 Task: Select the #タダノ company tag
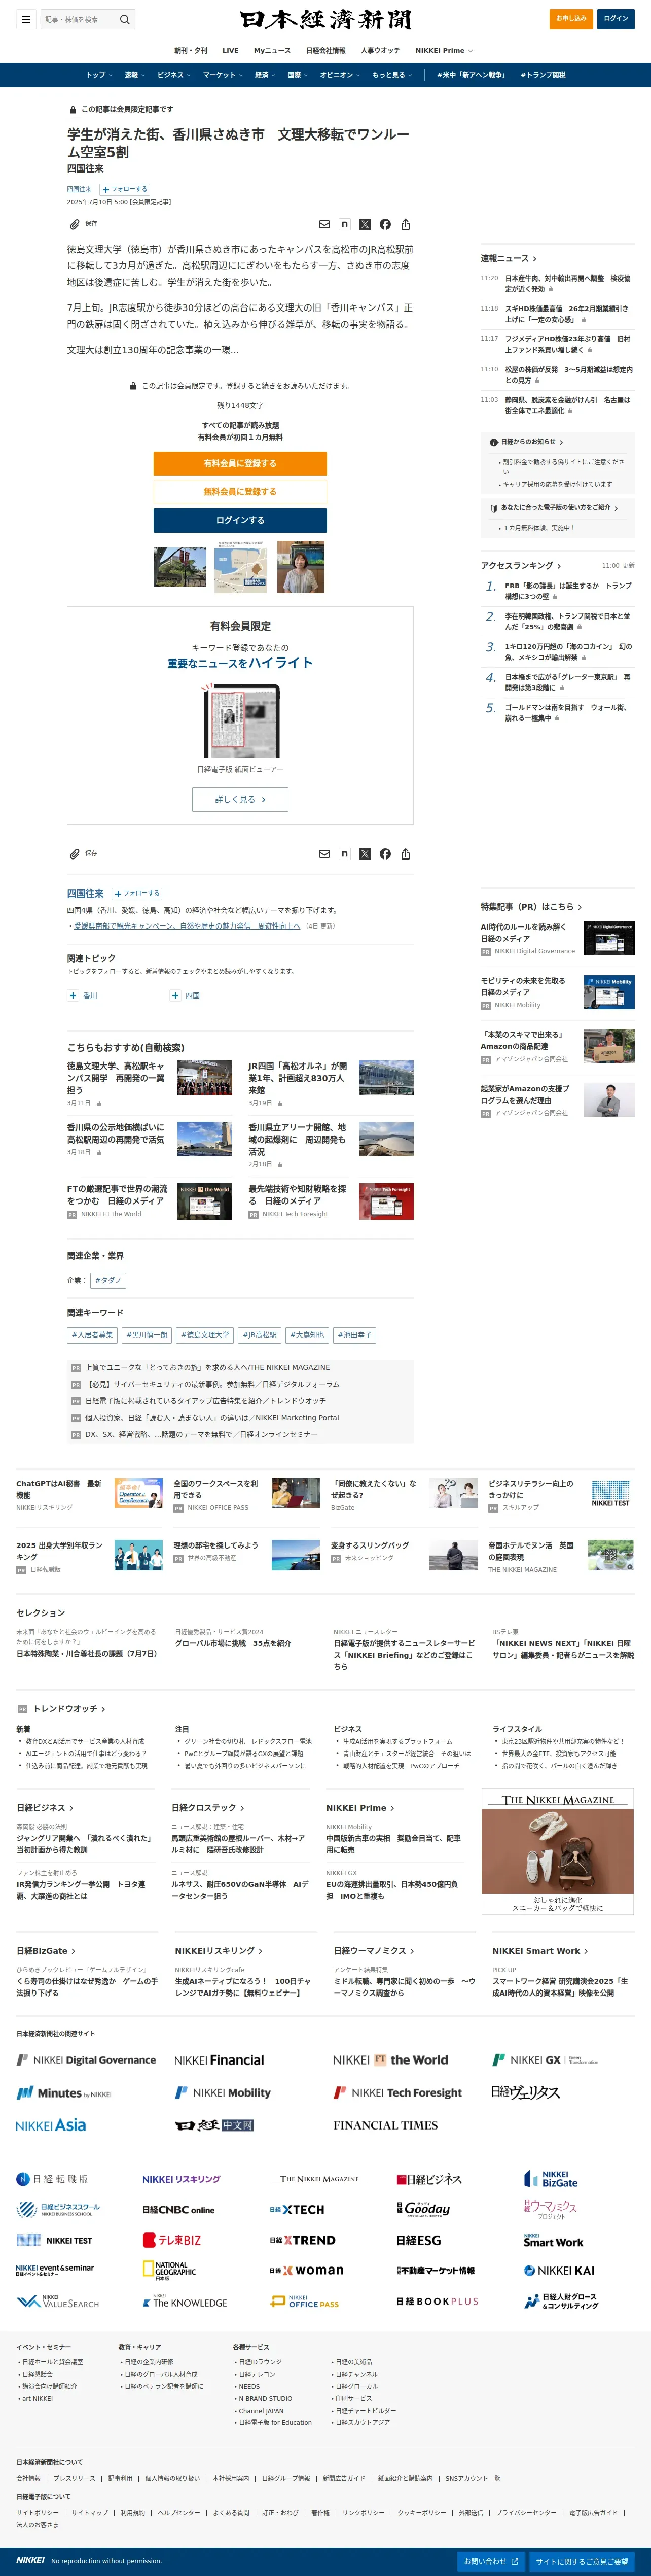(x=108, y=1280)
